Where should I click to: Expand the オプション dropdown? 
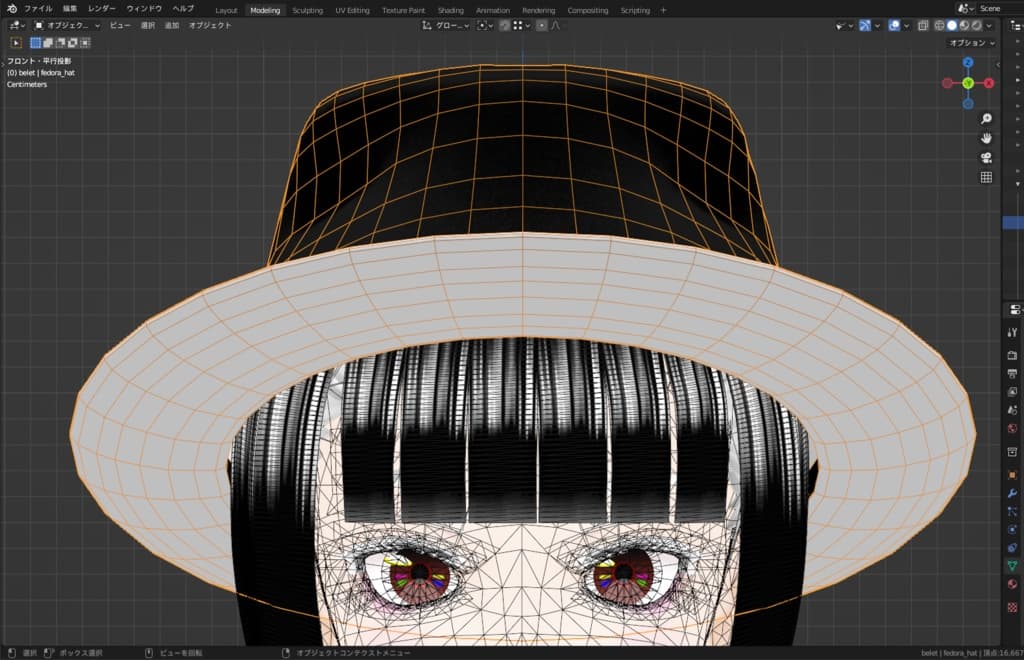[x=971, y=43]
